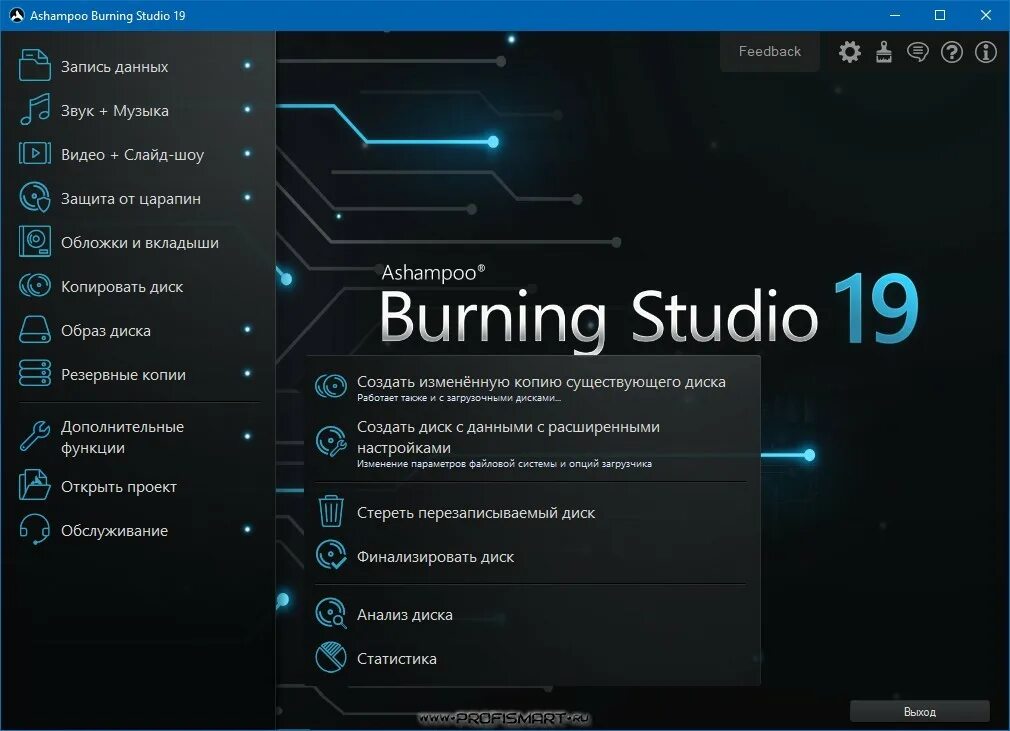The image size is (1010, 731).
Task: Select Образ диска menu label
Action: (106, 331)
